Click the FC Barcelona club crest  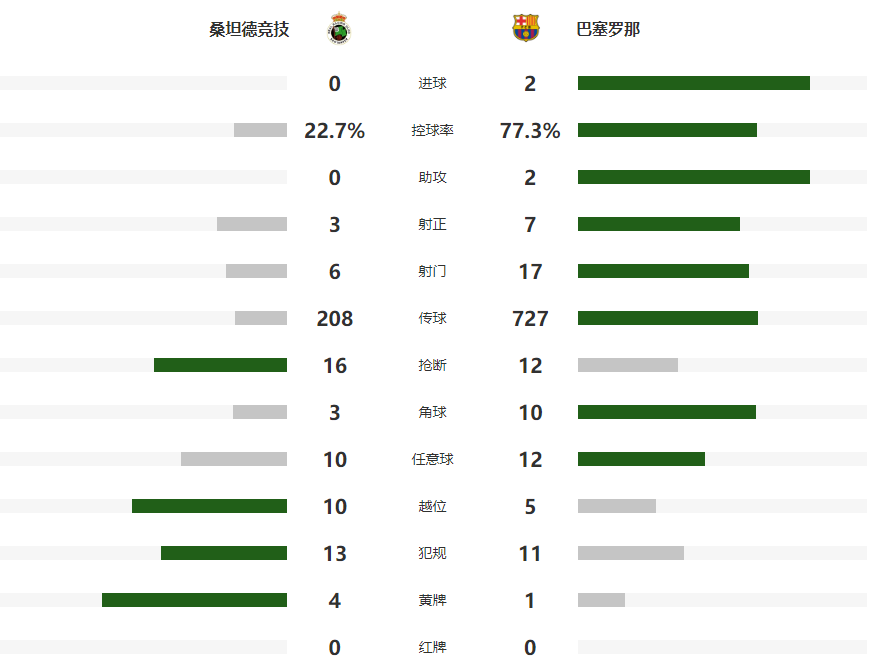(x=525, y=29)
